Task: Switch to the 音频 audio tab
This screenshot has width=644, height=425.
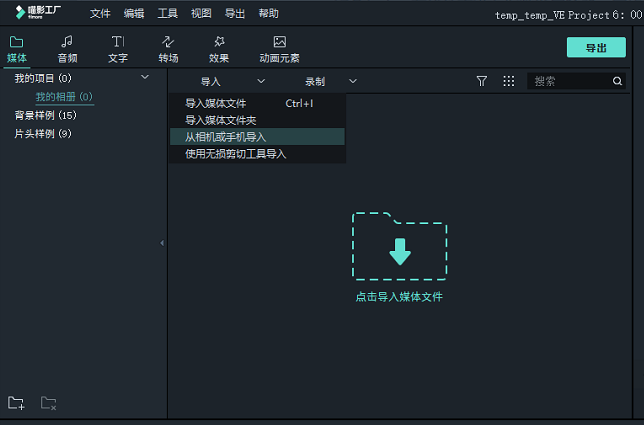Action: 67,49
